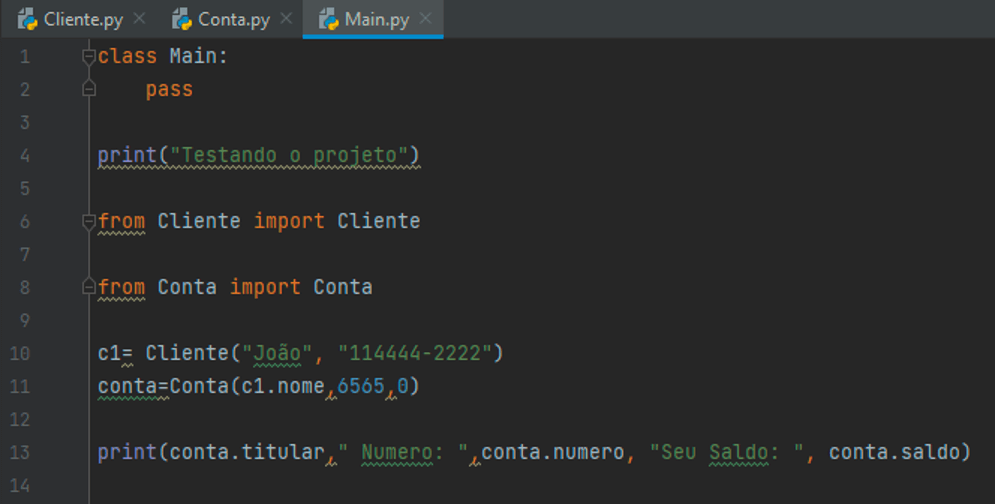Click the 'pass' keyword on line 2
995x504 pixels.
pos(169,89)
